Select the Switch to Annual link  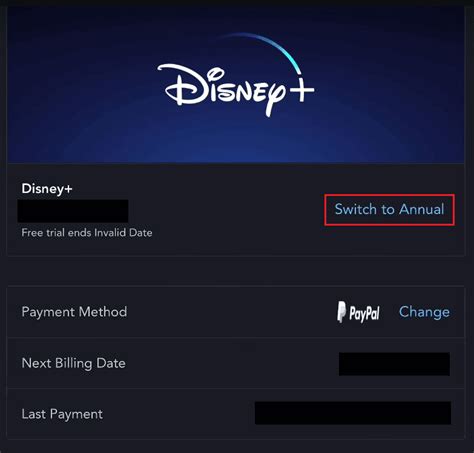tap(389, 209)
